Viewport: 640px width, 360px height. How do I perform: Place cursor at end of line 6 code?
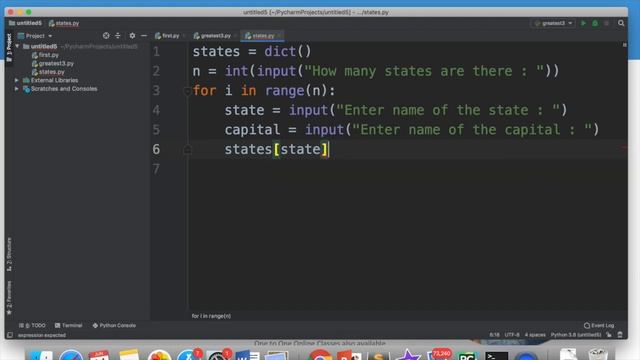tap(329, 149)
